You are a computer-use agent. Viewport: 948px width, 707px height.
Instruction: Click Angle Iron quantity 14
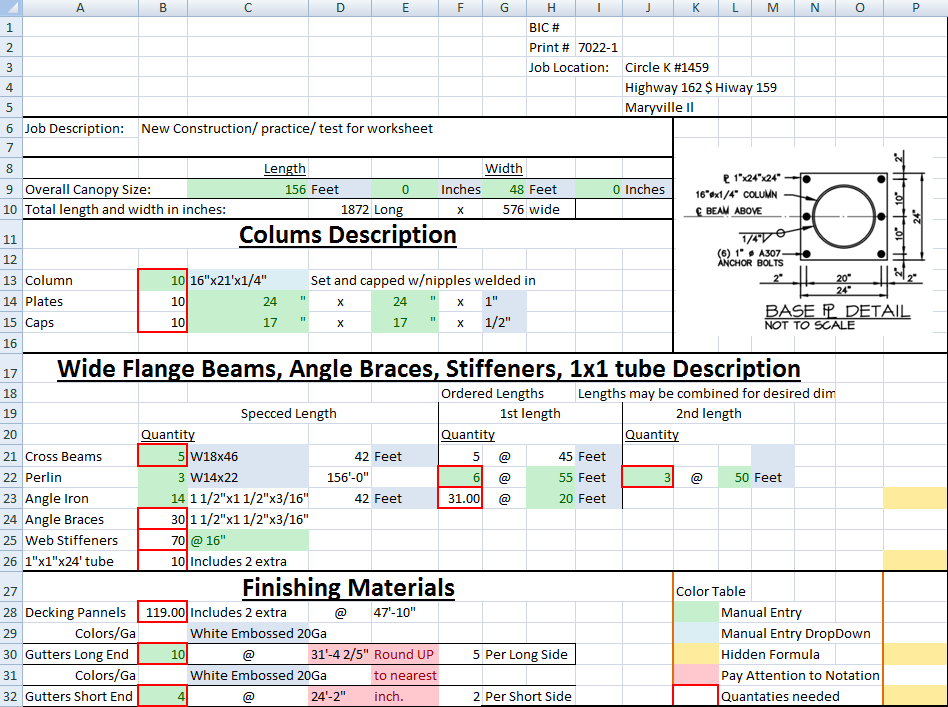pyautogui.click(x=163, y=498)
